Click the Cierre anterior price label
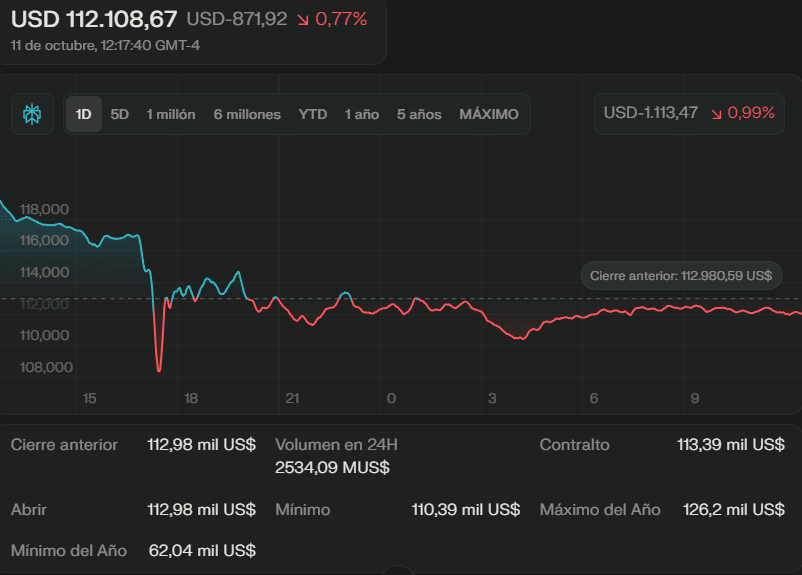Viewport: 802px width, 575px height. tap(681, 276)
